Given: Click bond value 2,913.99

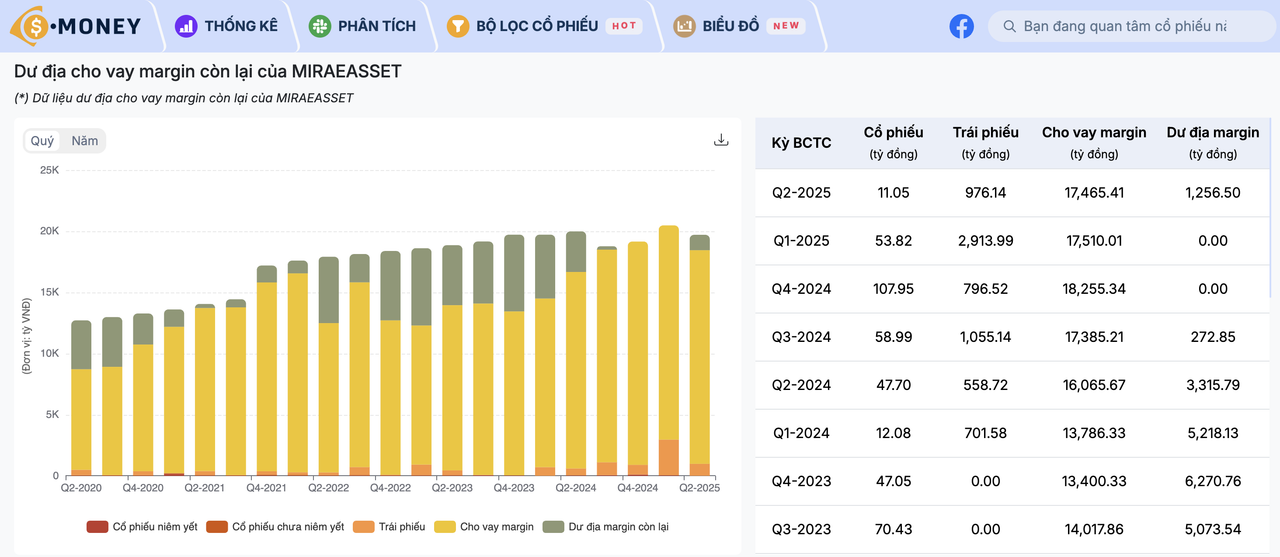Looking at the screenshot, I should tap(985, 241).
